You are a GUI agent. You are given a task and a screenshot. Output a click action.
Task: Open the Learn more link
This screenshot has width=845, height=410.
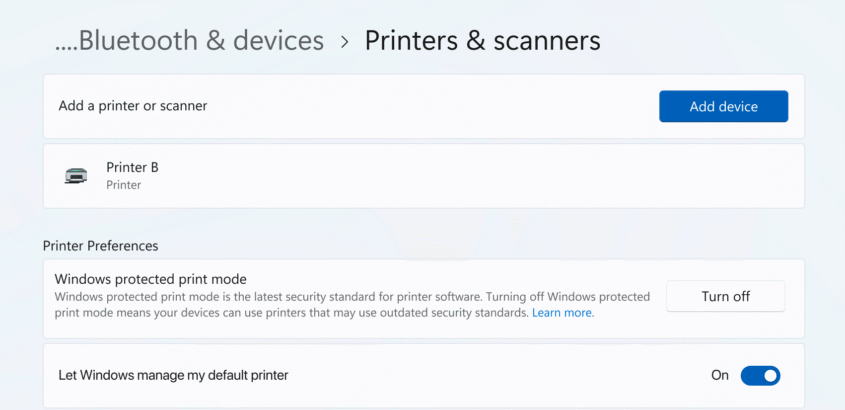click(562, 313)
